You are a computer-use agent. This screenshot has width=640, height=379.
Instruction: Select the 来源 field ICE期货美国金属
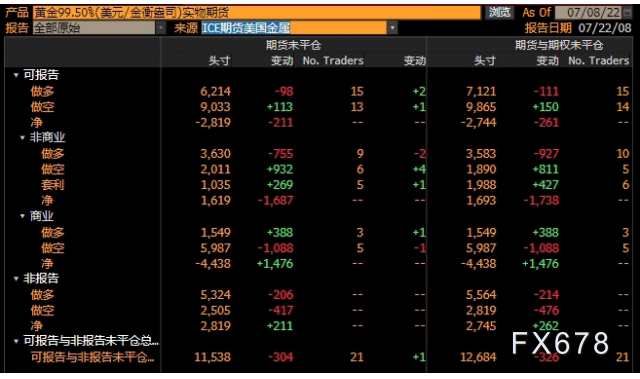294,28
